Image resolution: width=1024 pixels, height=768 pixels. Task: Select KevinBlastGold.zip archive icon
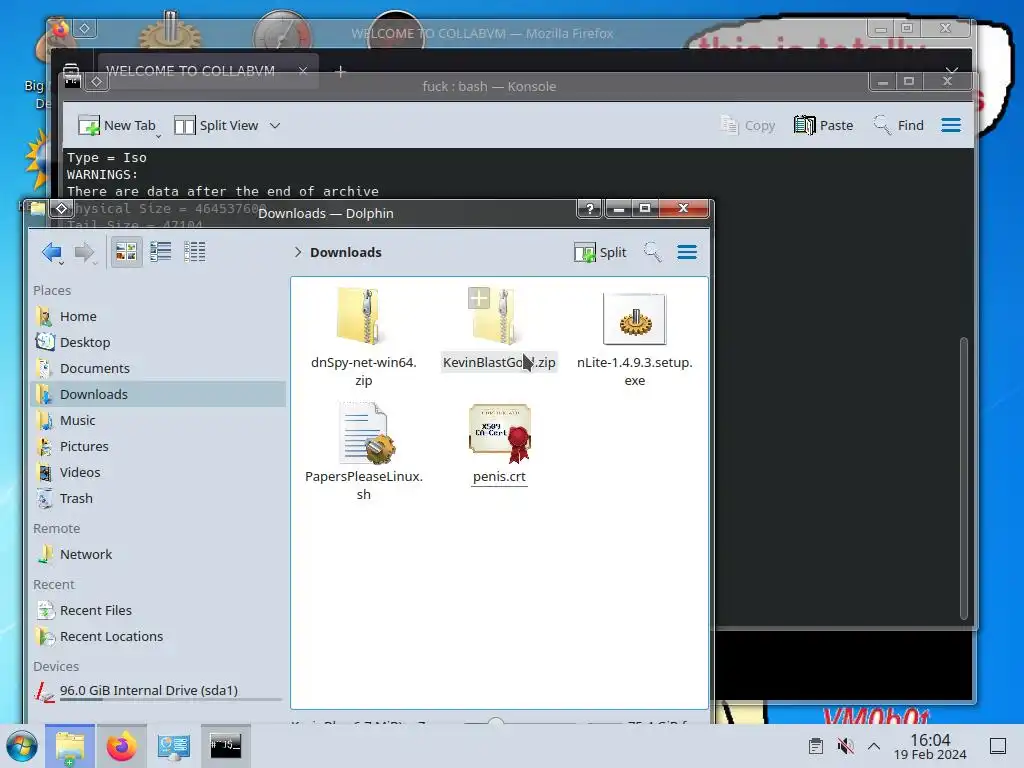tap(500, 316)
